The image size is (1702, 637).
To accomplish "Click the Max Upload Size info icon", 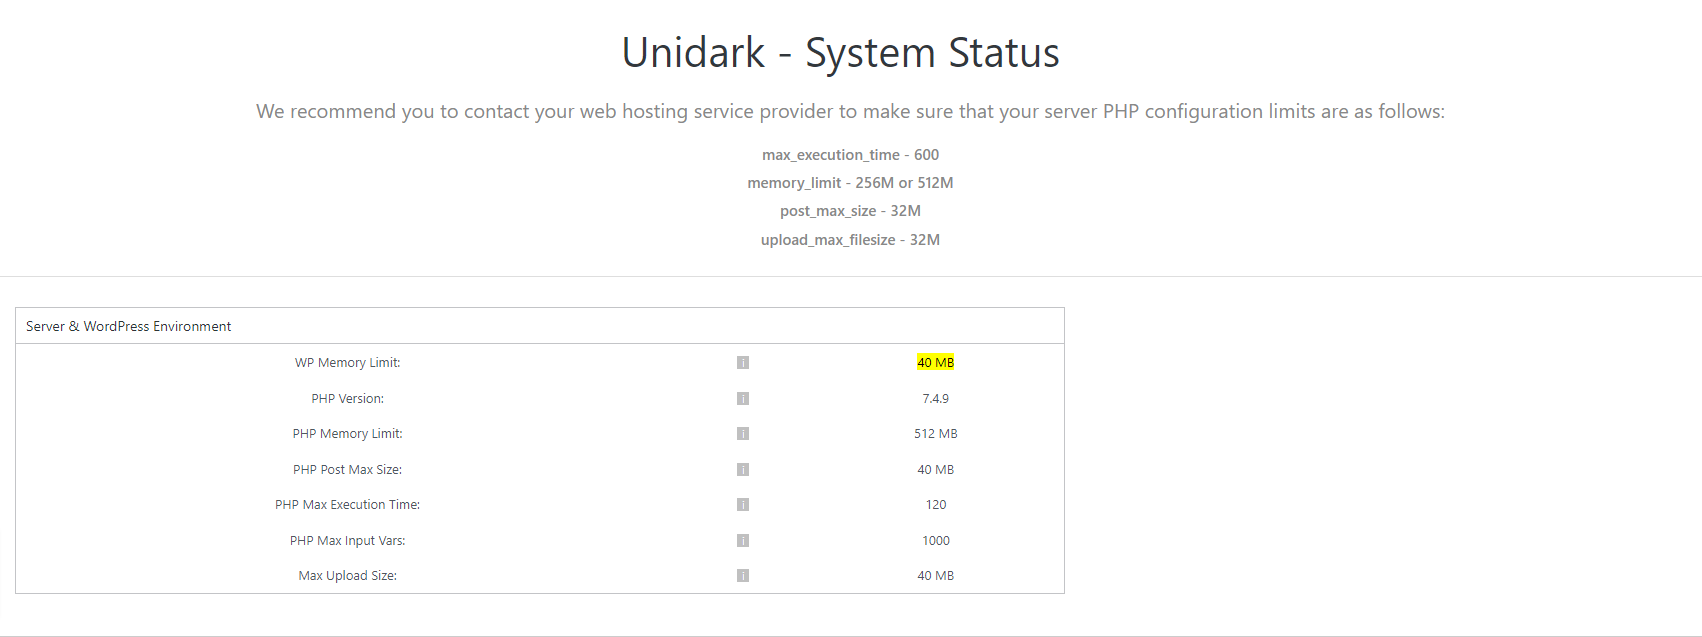I will (x=743, y=576).
